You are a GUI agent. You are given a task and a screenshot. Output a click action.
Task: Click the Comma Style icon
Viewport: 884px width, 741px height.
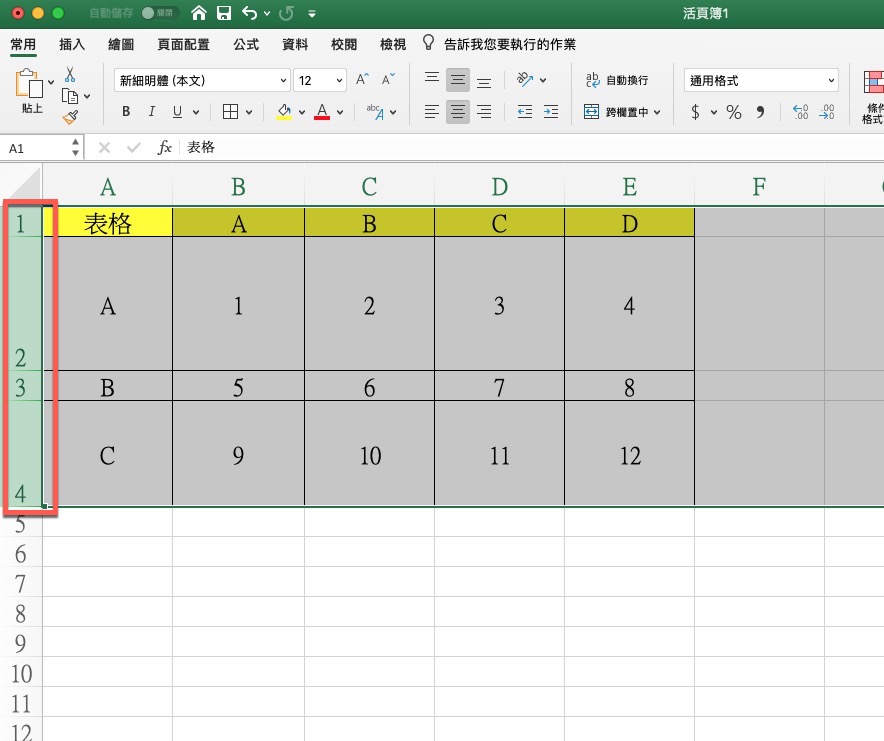761,112
